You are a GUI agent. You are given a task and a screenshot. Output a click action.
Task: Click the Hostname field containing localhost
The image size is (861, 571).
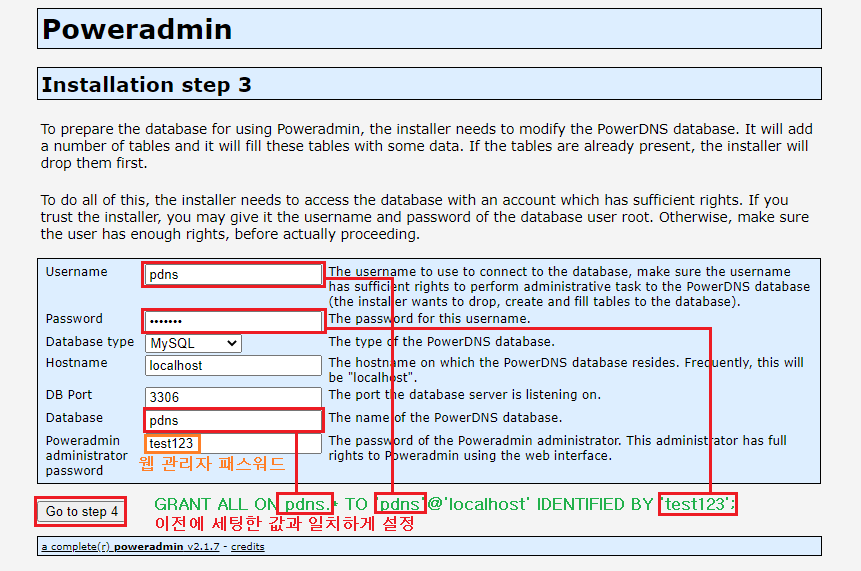pos(233,366)
